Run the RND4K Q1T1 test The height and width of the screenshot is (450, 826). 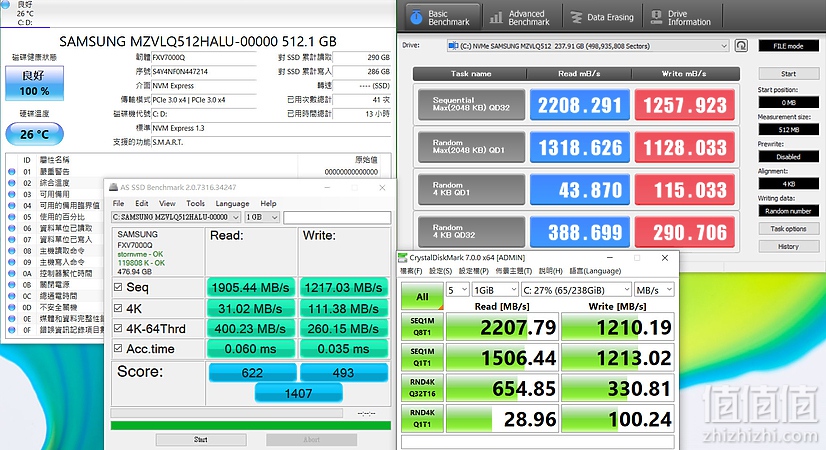[422, 418]
